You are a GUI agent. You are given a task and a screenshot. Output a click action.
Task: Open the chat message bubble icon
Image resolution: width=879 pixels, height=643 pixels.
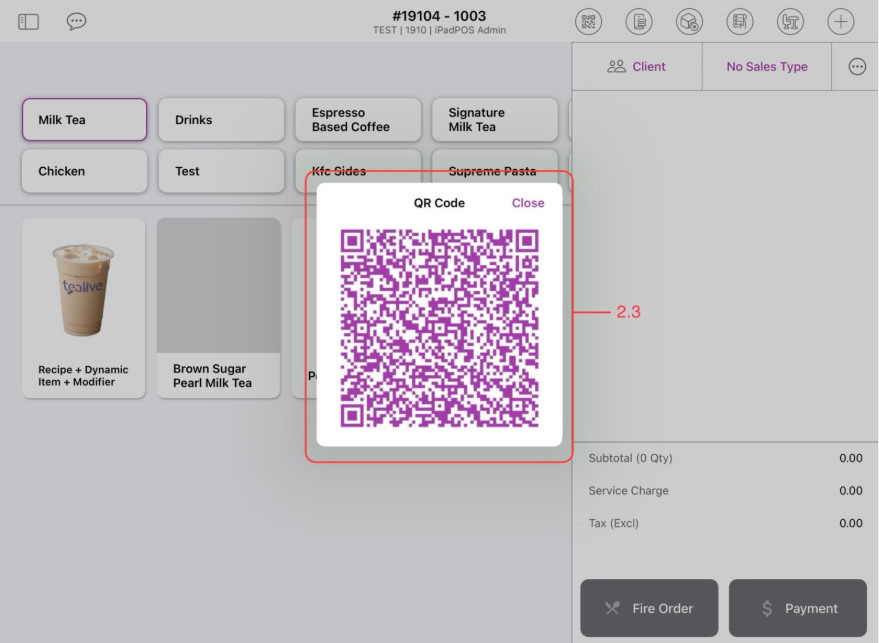coord(76,20)
